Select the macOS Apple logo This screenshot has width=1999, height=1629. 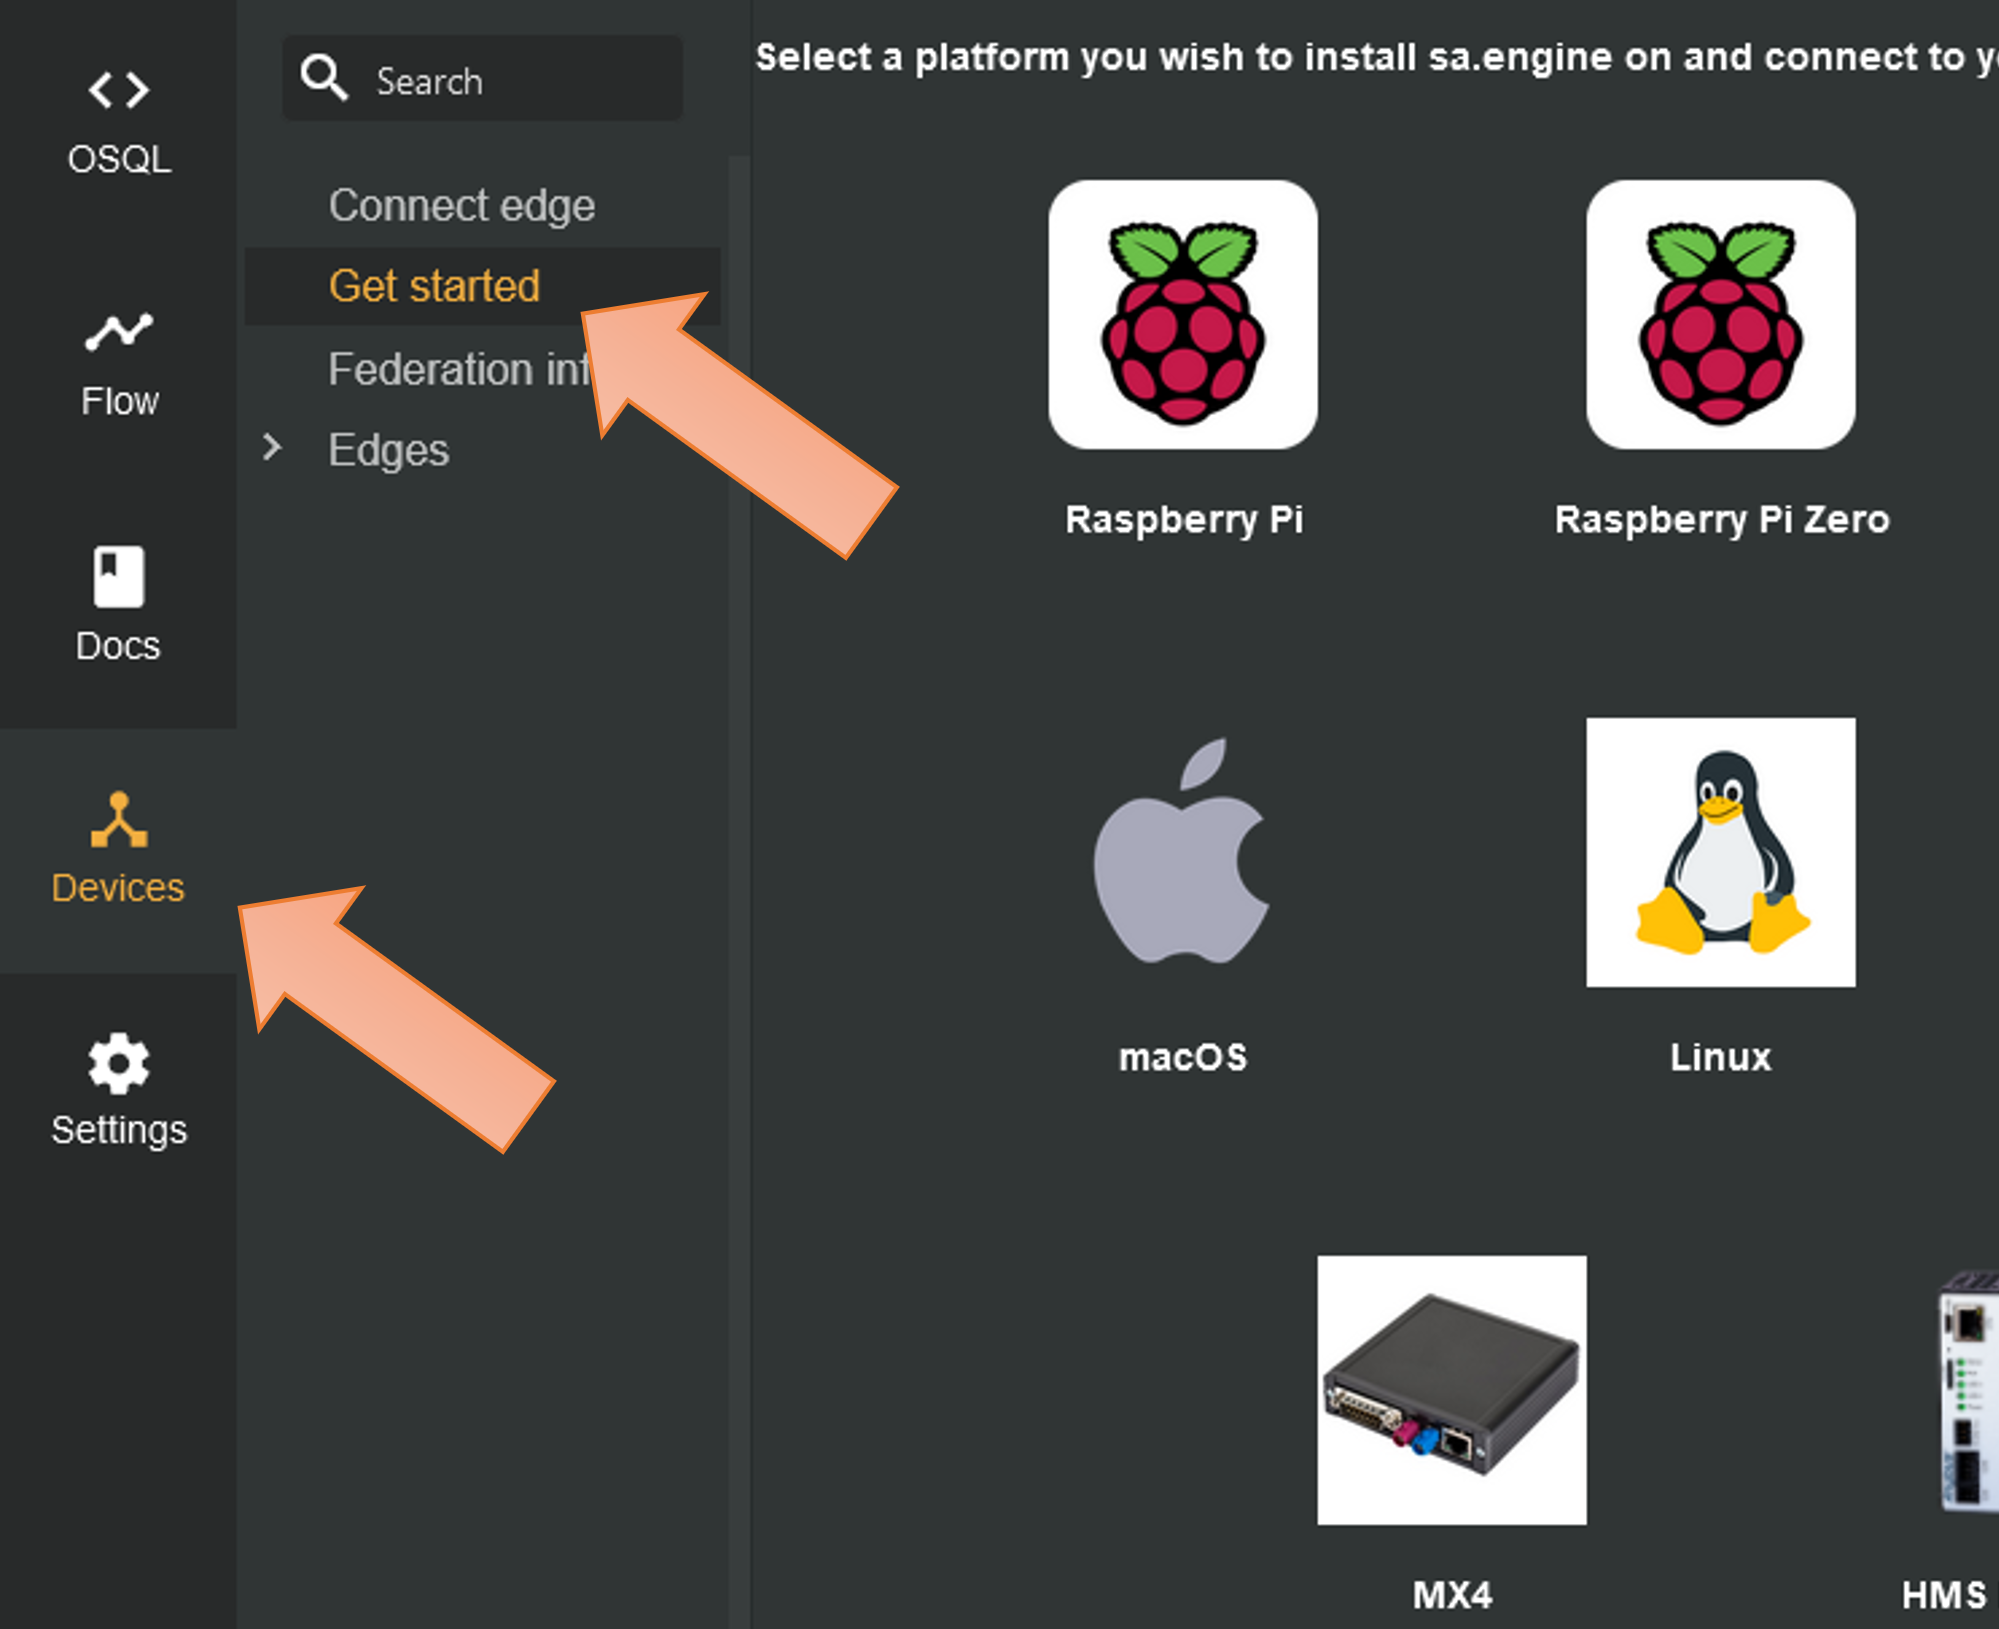(x=1182, y=851)
